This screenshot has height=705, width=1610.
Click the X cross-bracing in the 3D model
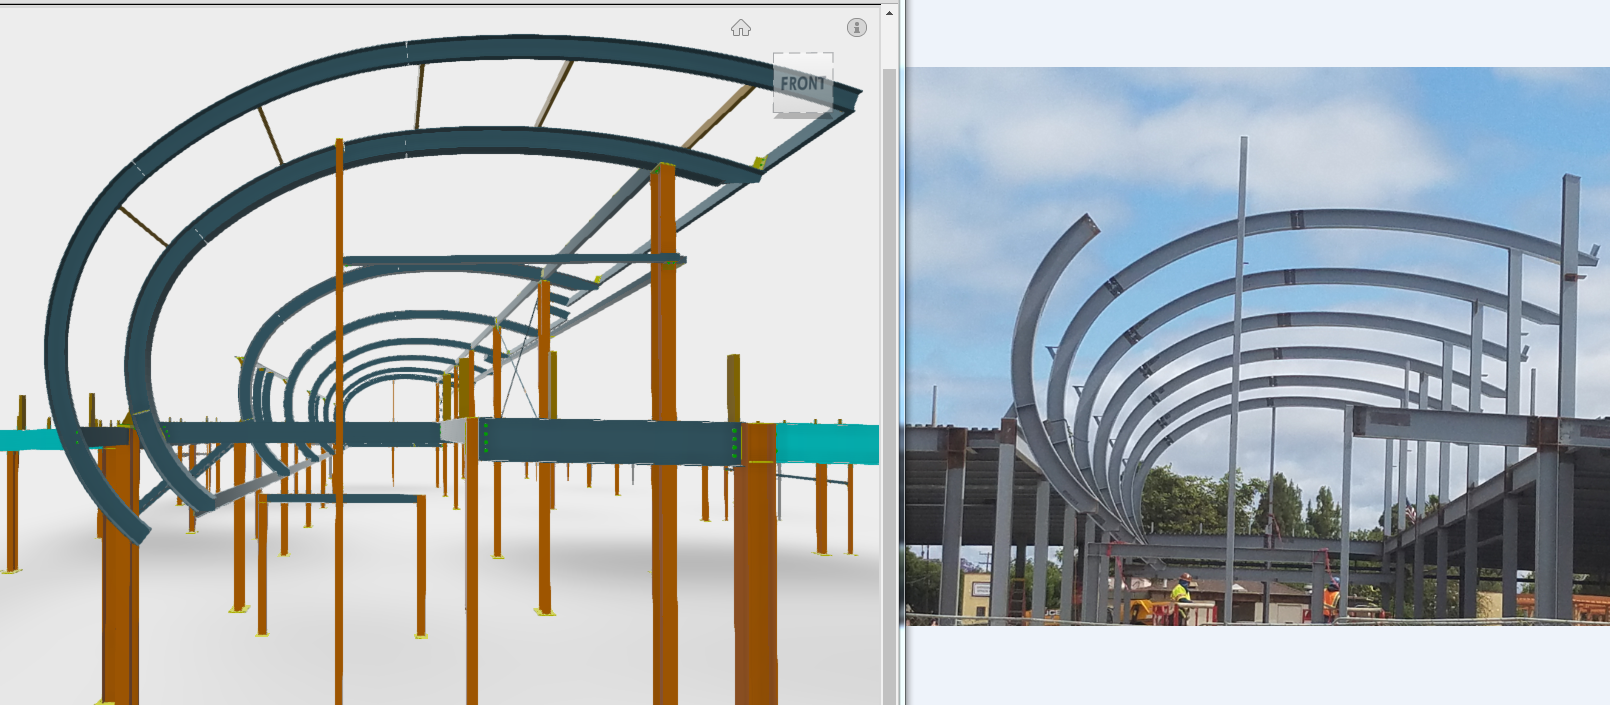pyautogui.click(x=518, y=385)
